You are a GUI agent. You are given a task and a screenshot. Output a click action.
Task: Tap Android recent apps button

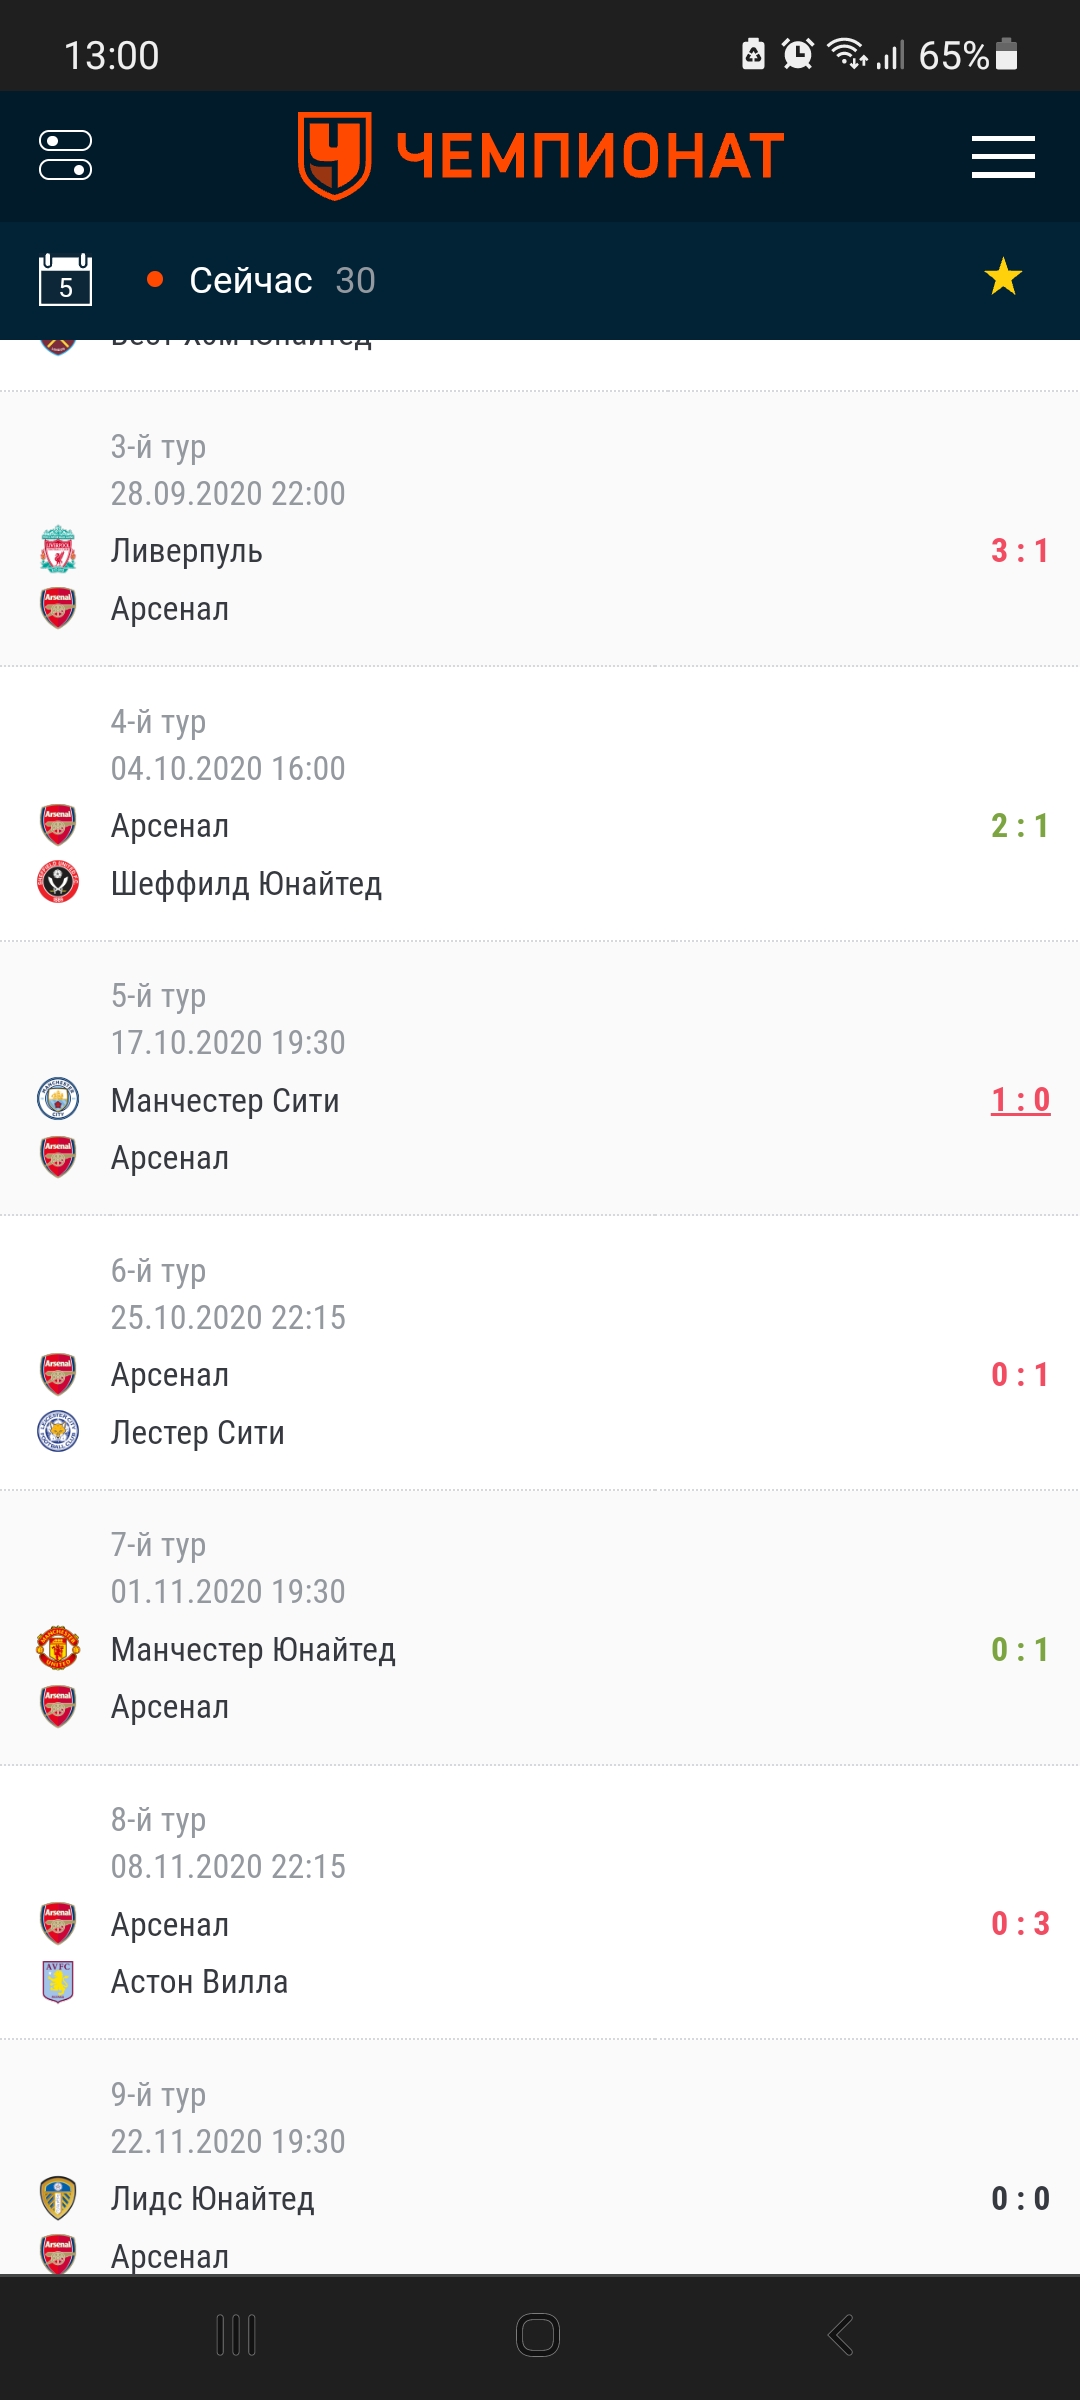pyautogui.click(x=237, y=2335)
